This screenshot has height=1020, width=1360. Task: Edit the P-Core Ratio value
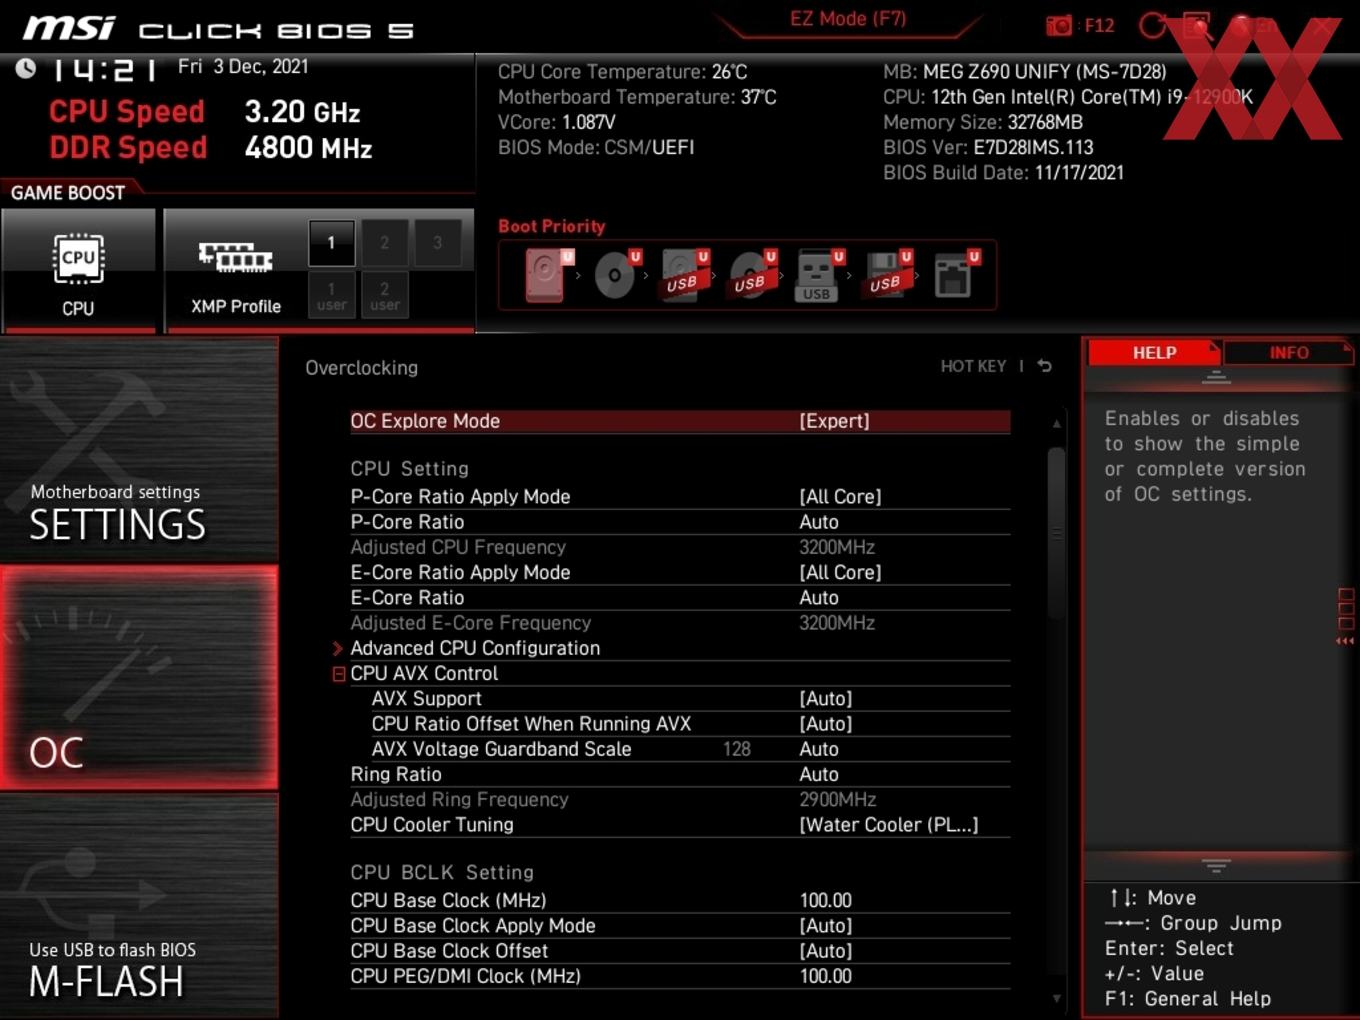point(819,521)
